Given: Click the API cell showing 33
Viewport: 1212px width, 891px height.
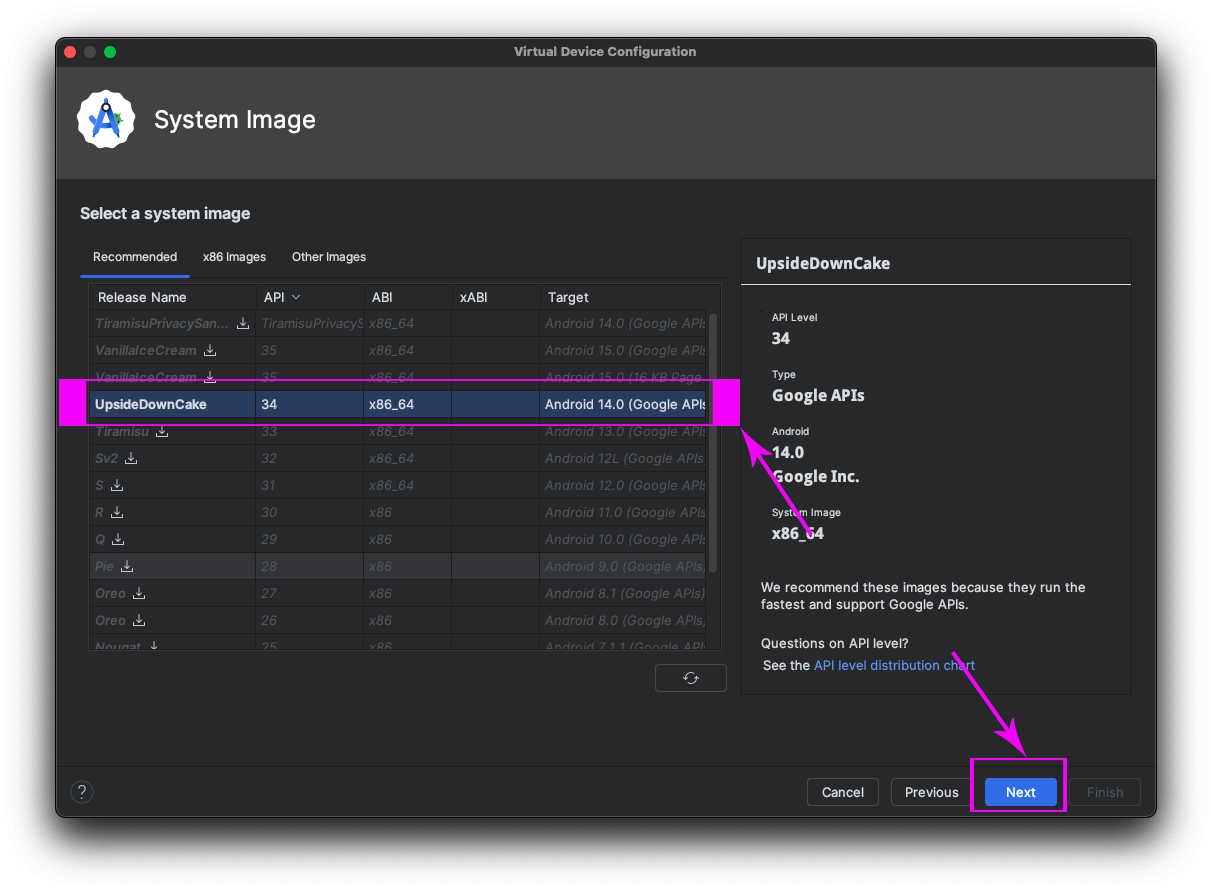Looking at the screenshot, I should (x=310, y=432).
